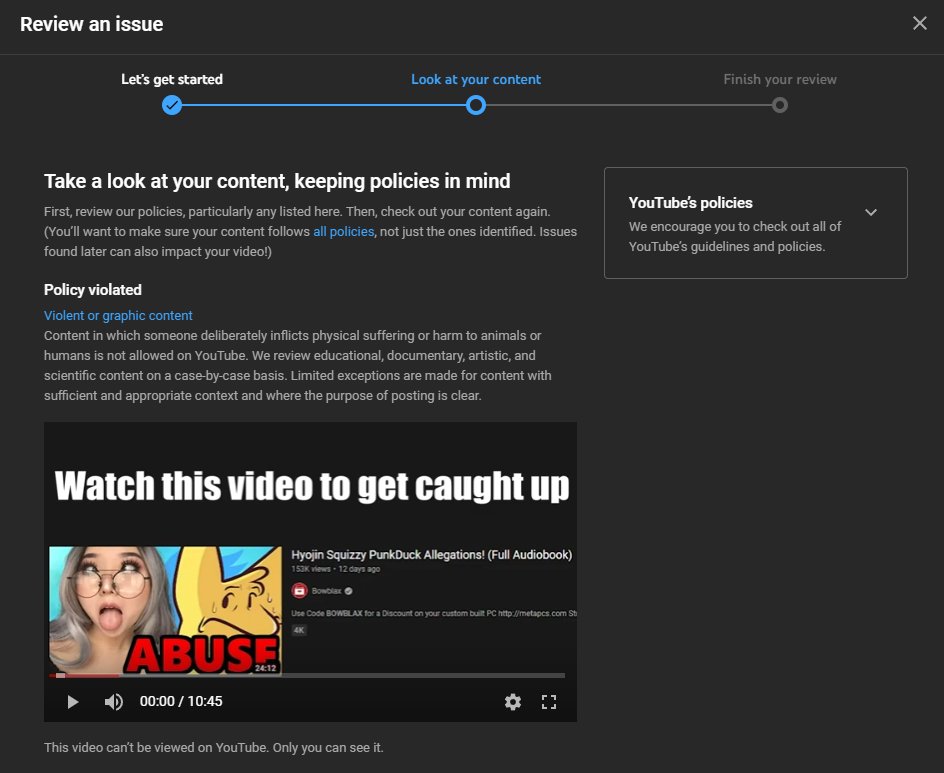Click the video progress bar
This screenshot has height=773, width=944.
(x=307, y=675)
